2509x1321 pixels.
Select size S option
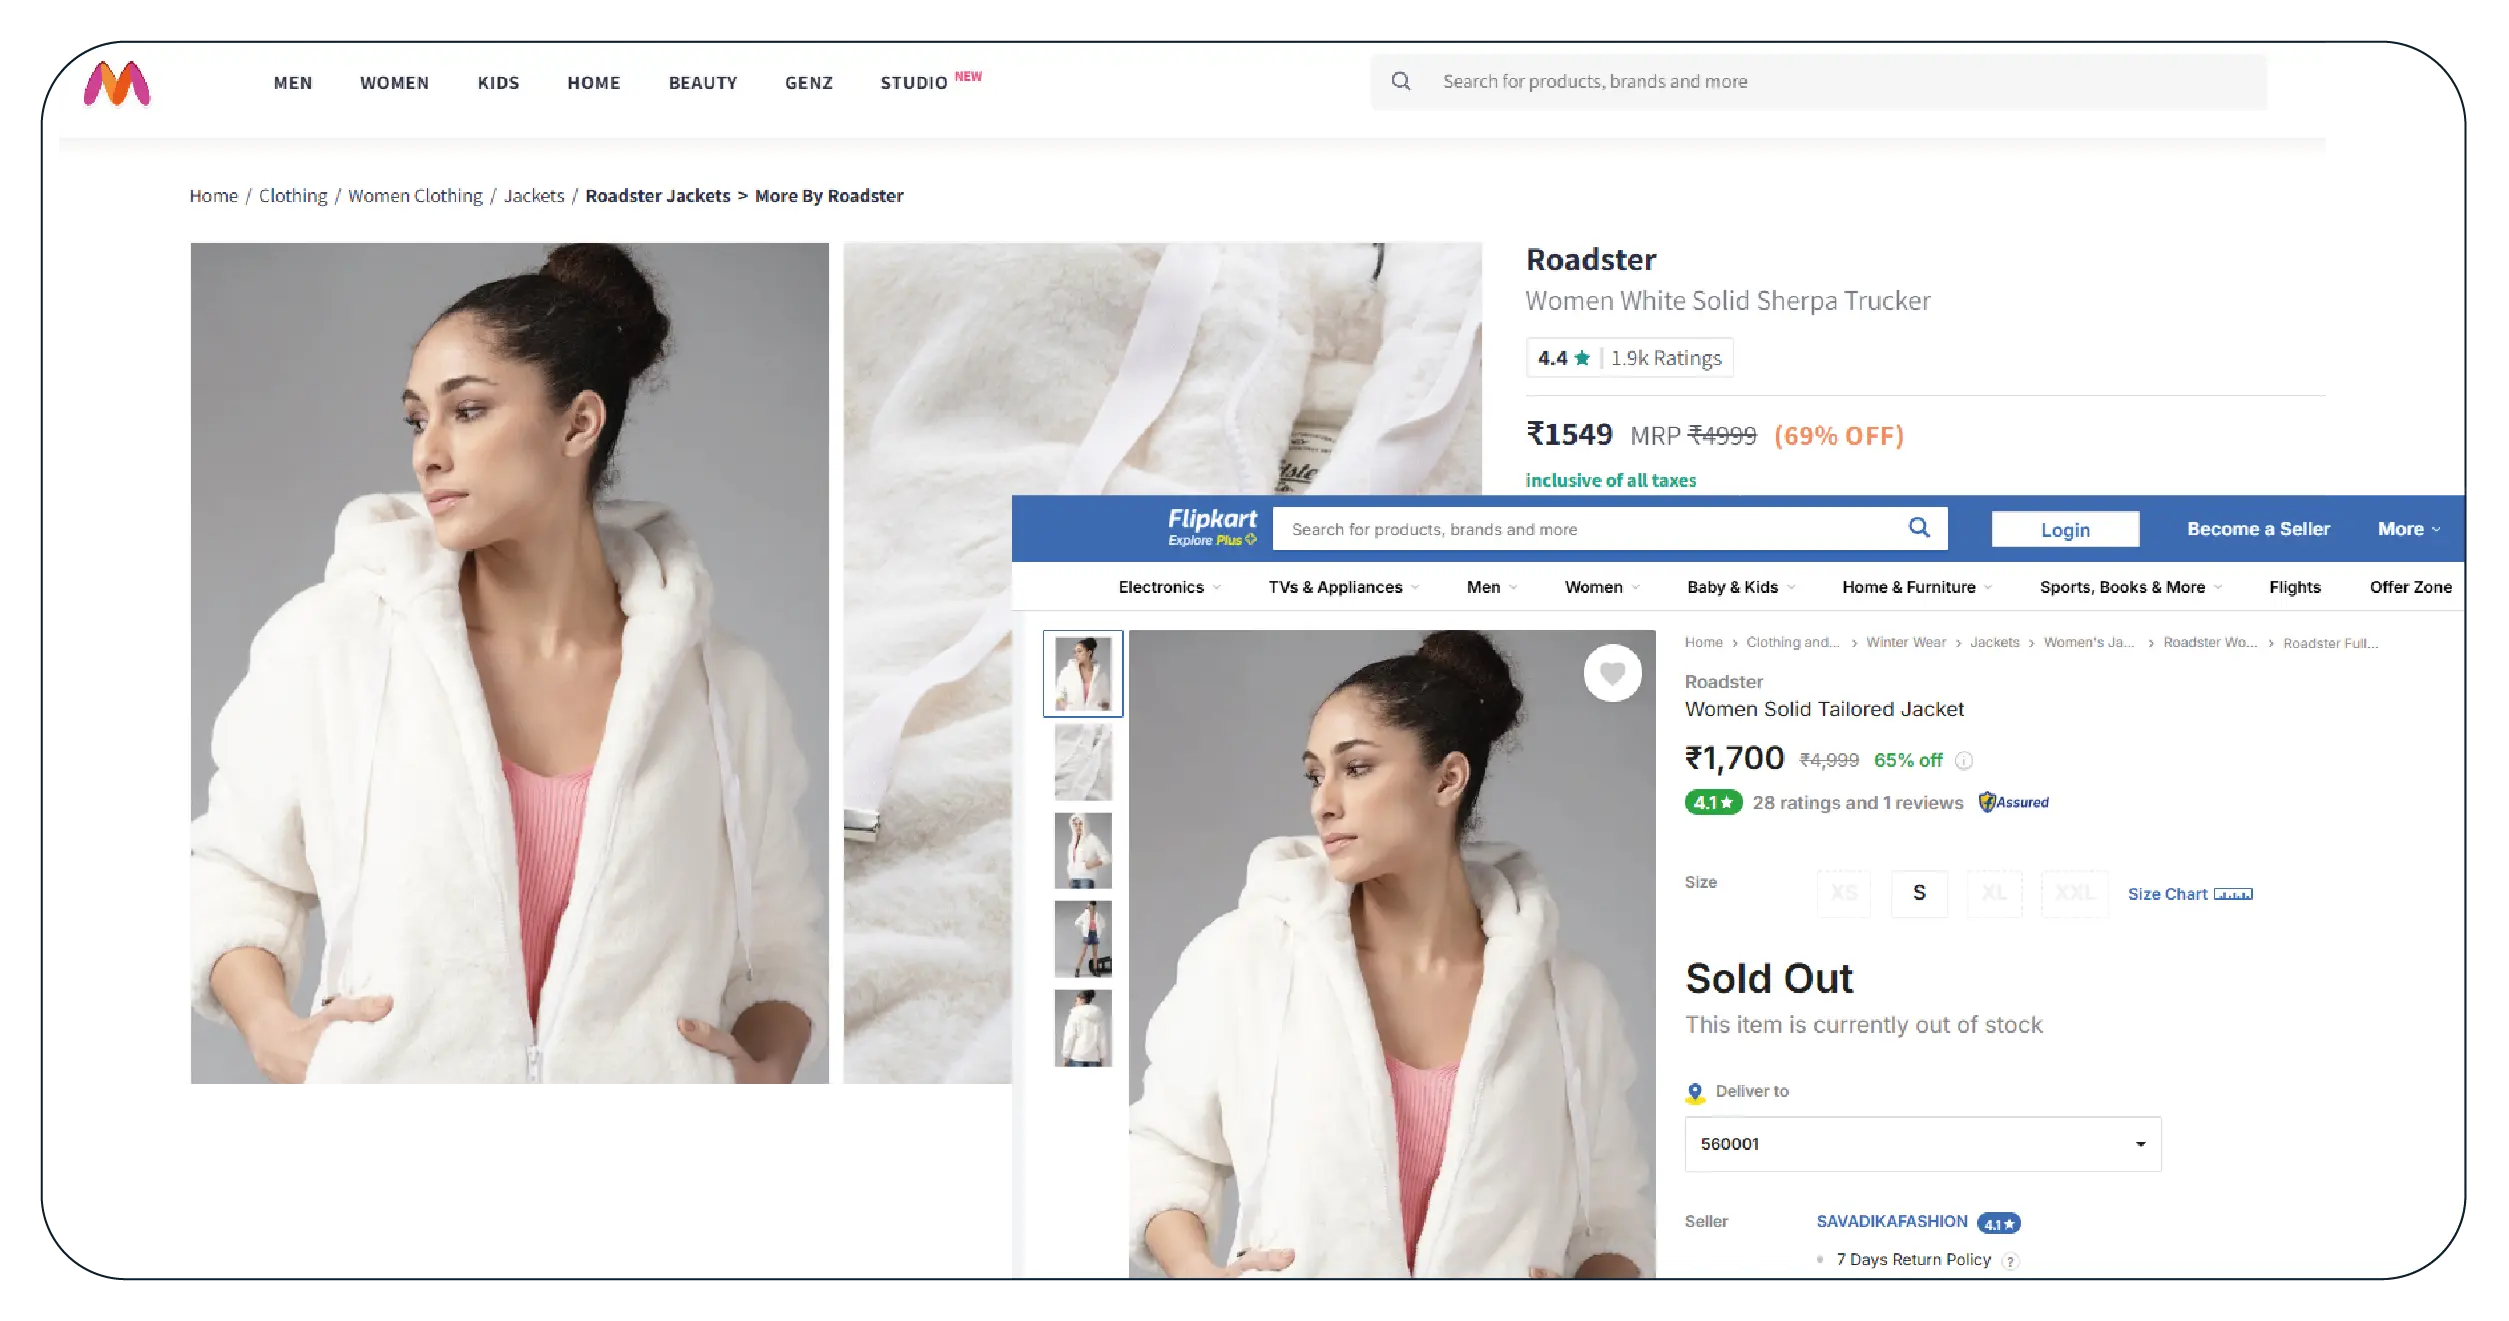pyautogui.click(x=1919, y=893)
